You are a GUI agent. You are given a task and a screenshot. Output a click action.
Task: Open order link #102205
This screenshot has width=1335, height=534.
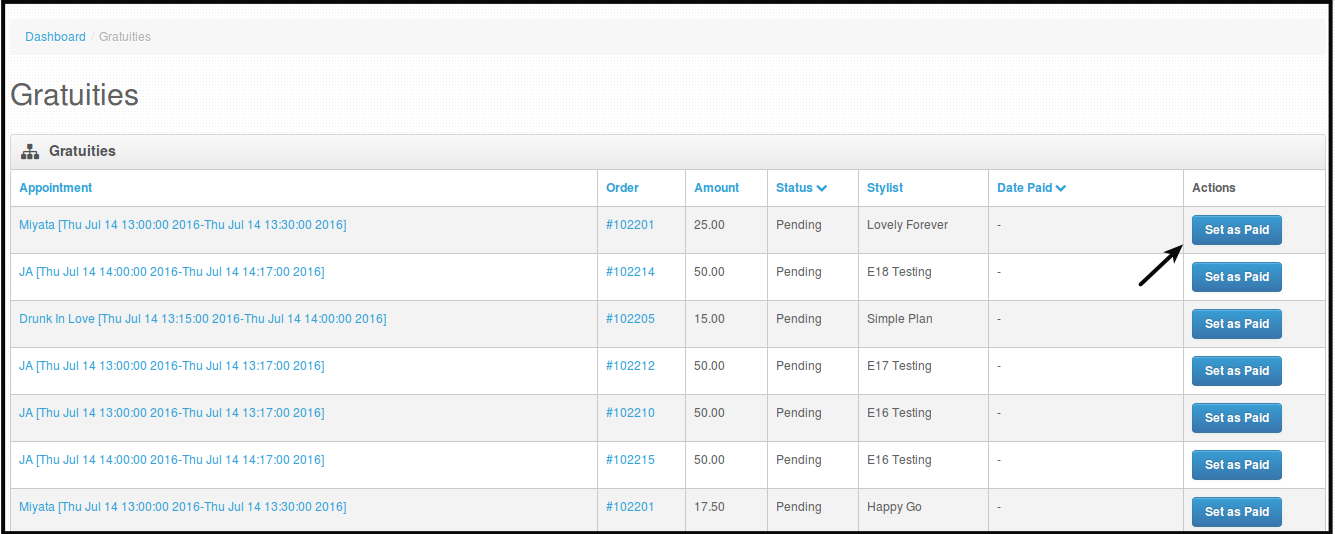pyautogui.click(x=630, y=319)
